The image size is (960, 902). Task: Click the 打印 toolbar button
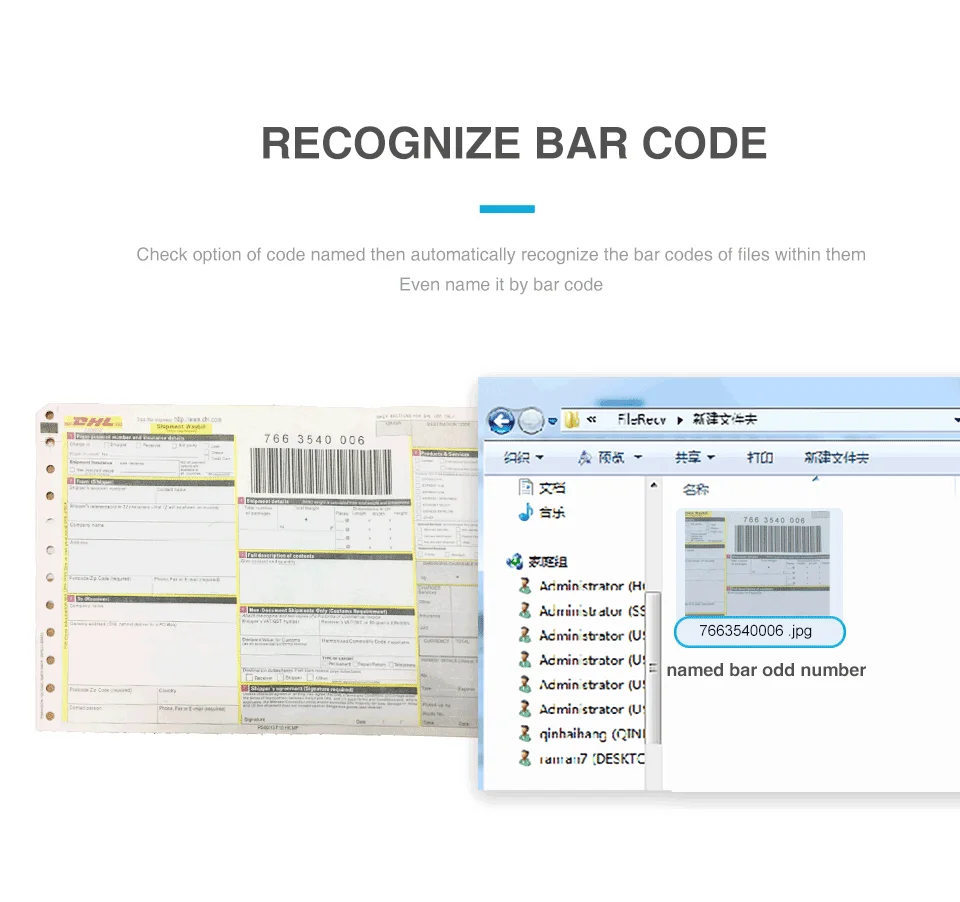point(760,457)
